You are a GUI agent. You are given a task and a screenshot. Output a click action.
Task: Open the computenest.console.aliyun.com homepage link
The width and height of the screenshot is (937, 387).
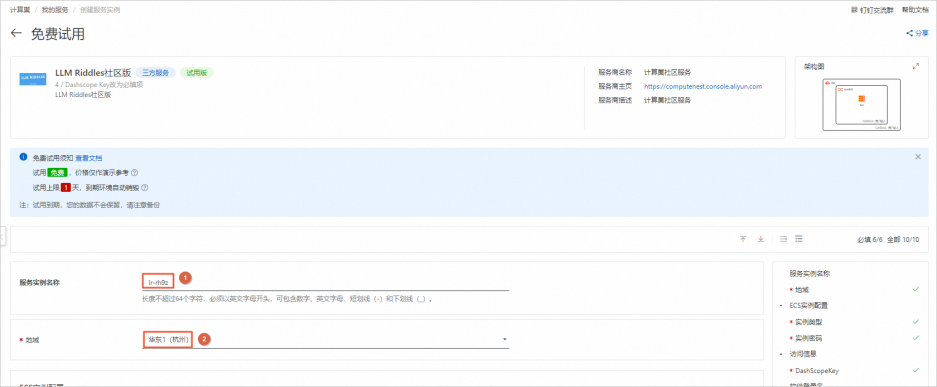coord(703,86)
